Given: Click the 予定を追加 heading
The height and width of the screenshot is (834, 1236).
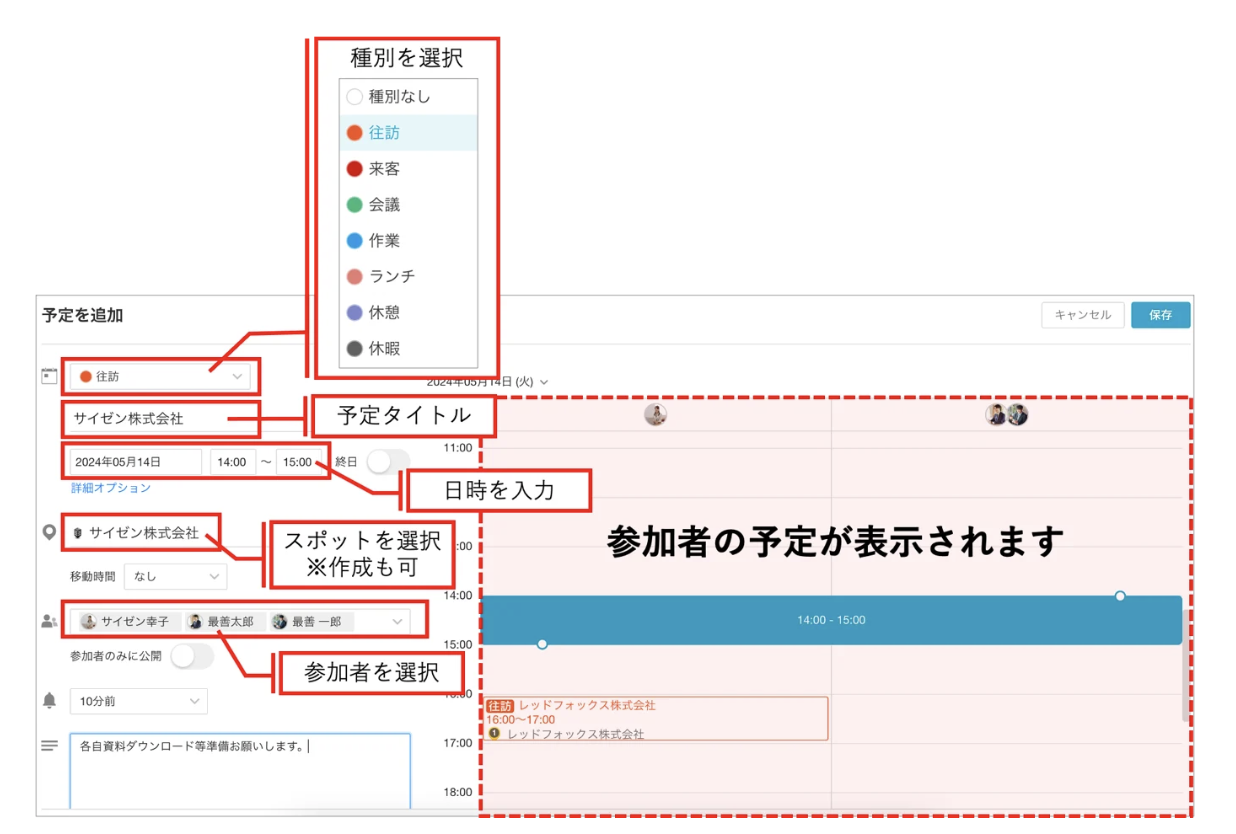Looking at the screenshot, I should (x=83, y=315).
